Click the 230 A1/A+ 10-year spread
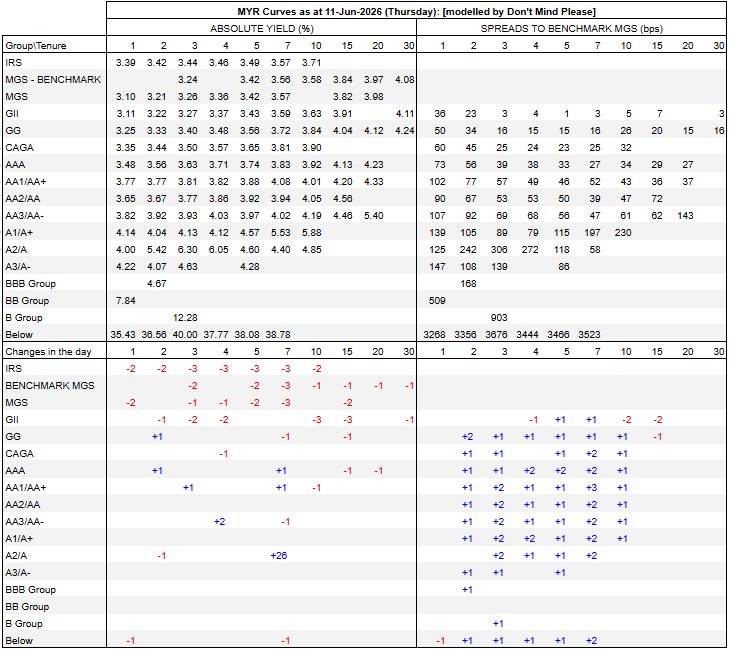 pos(623,233)
